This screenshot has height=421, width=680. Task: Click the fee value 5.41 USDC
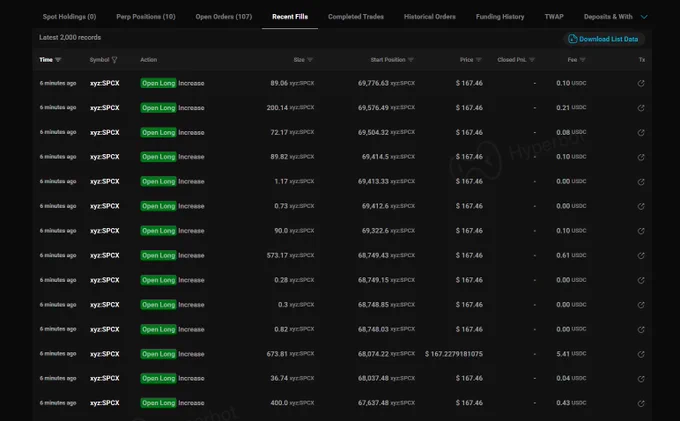coord(571,354)
